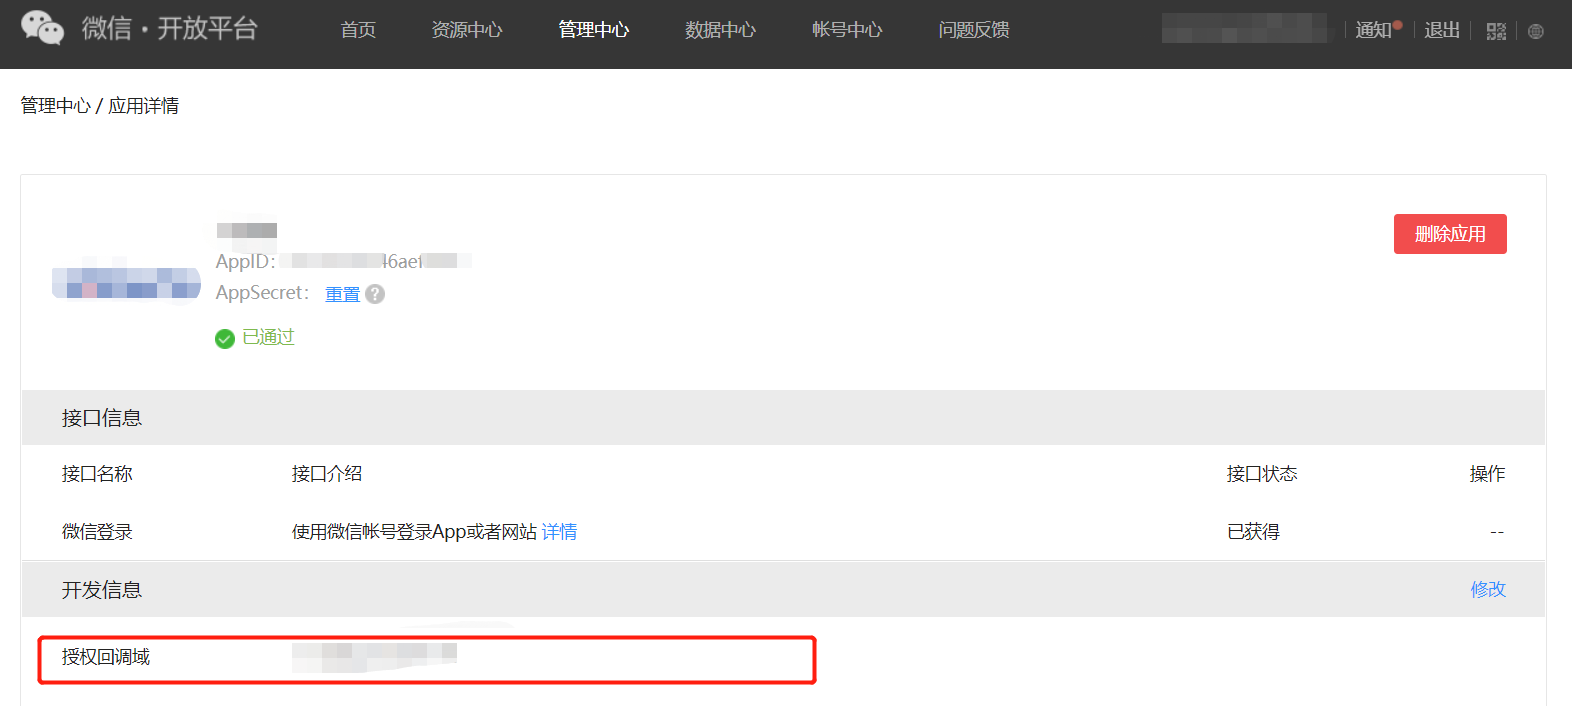
Task: Click 退出 to log out
Action: 1442,30
